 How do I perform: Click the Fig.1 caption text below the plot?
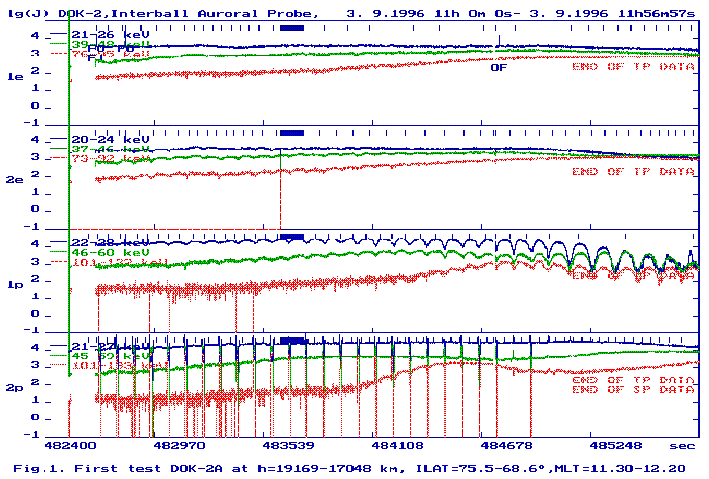click(350, 467)
